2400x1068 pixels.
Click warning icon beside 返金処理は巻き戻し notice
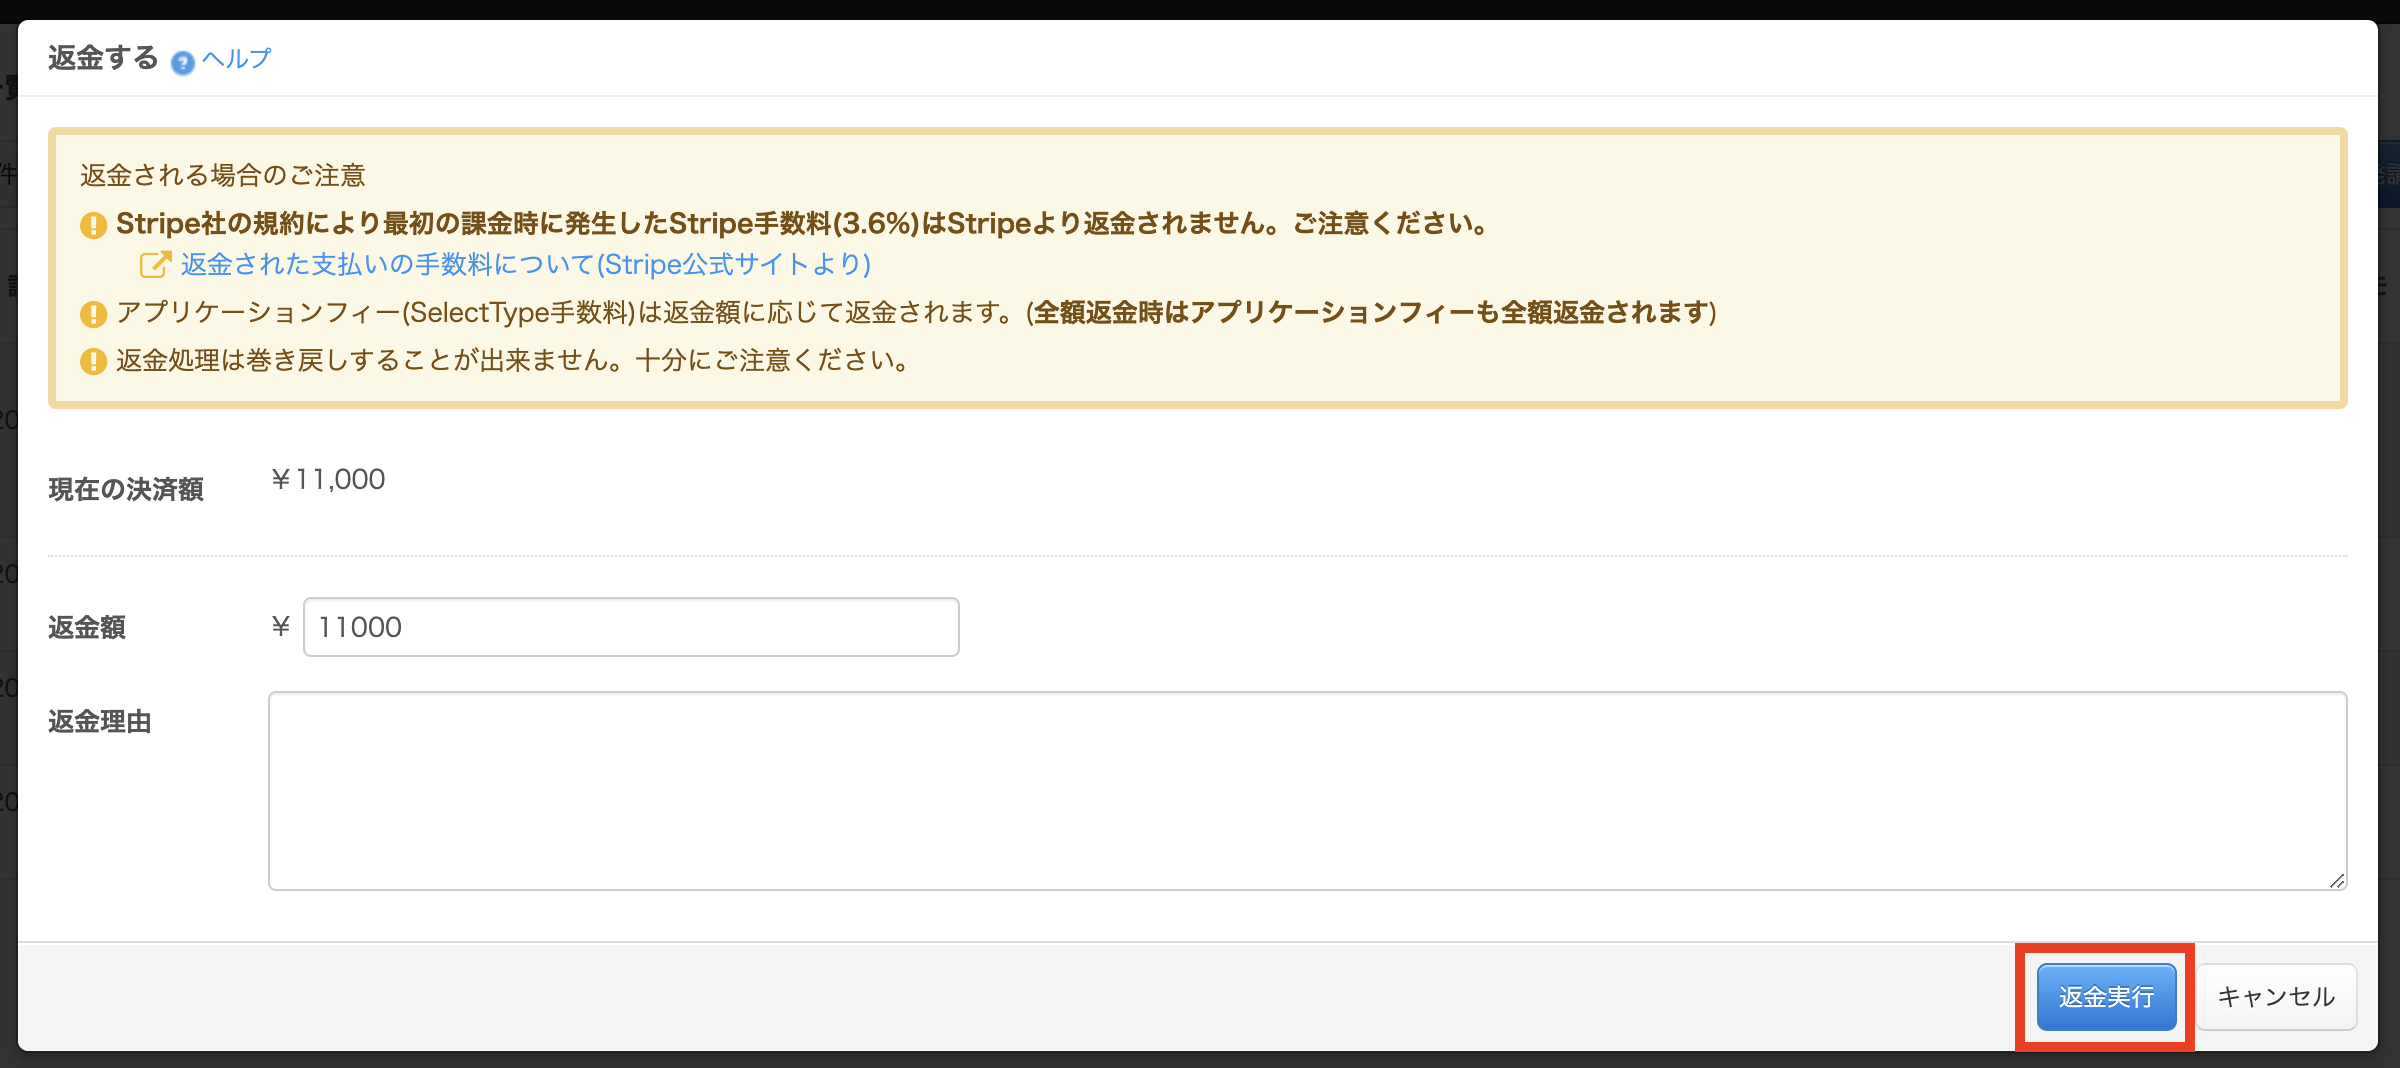pyautogui.click(x=93, y=361)
